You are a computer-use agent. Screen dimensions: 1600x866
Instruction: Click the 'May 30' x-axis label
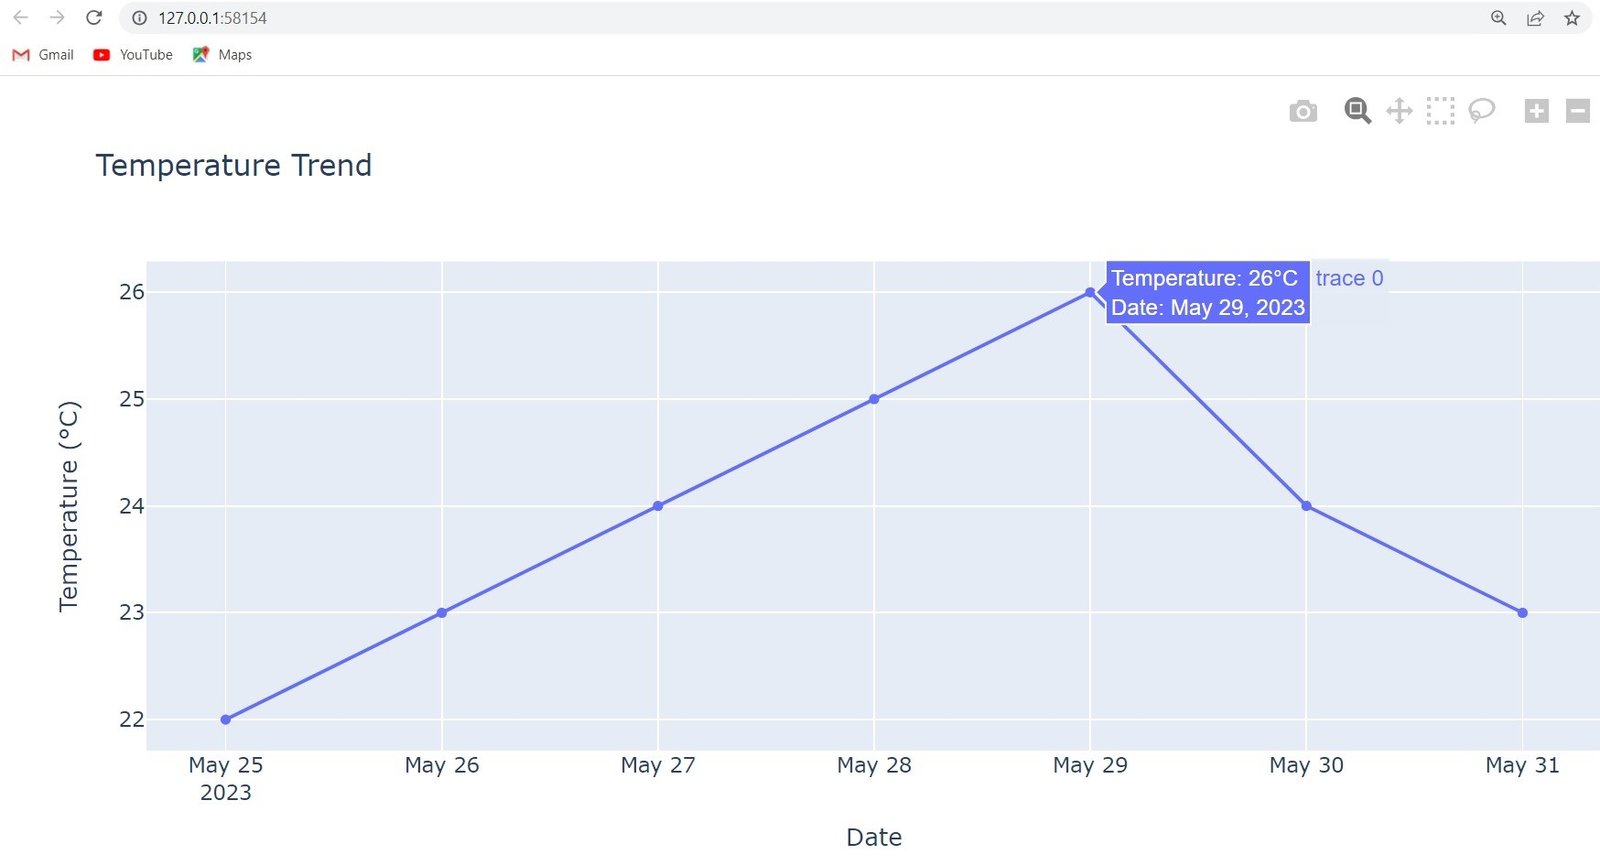point(1306,765)
